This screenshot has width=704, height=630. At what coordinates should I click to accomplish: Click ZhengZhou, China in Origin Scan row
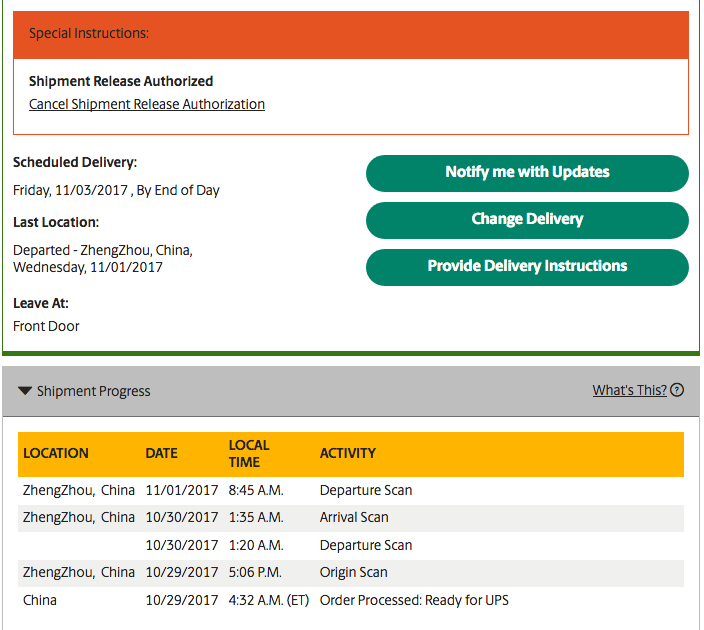coord(79,572)
